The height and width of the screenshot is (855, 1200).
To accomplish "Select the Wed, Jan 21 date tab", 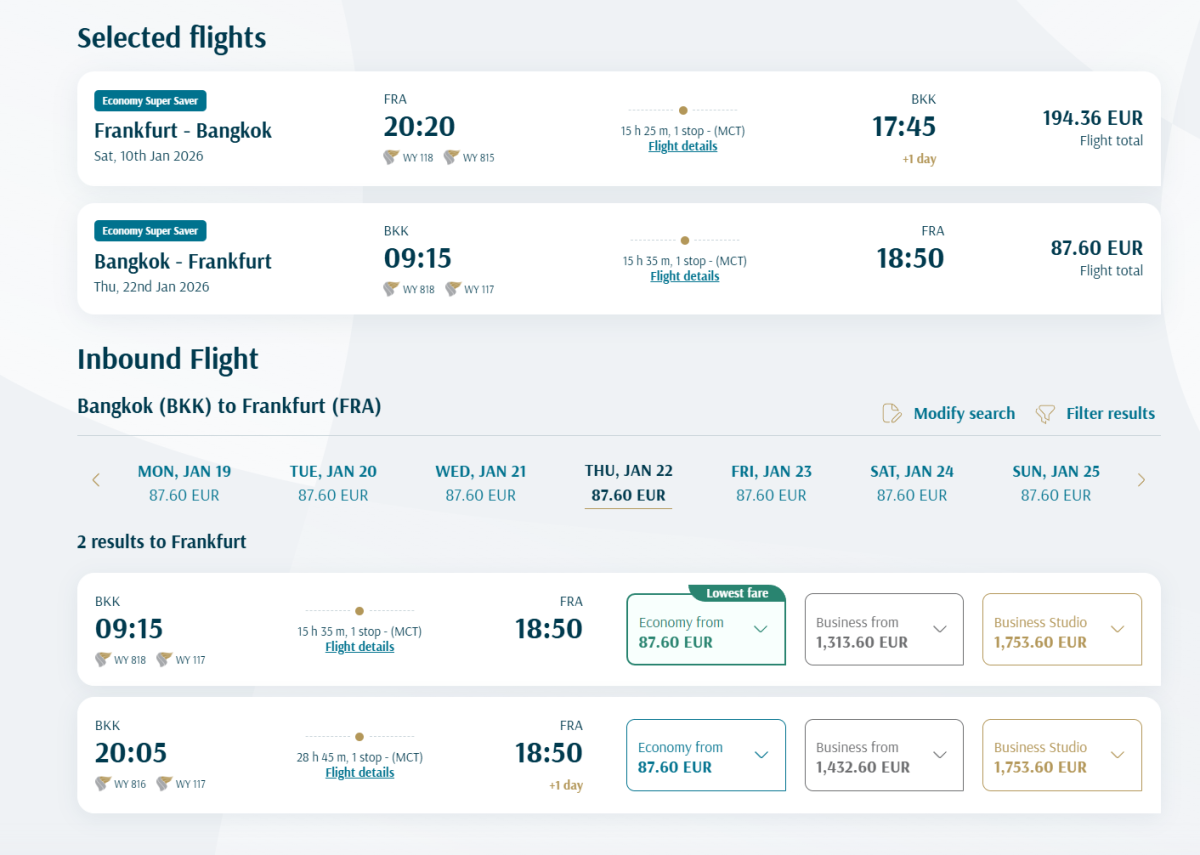I will (x=480, y=482).
